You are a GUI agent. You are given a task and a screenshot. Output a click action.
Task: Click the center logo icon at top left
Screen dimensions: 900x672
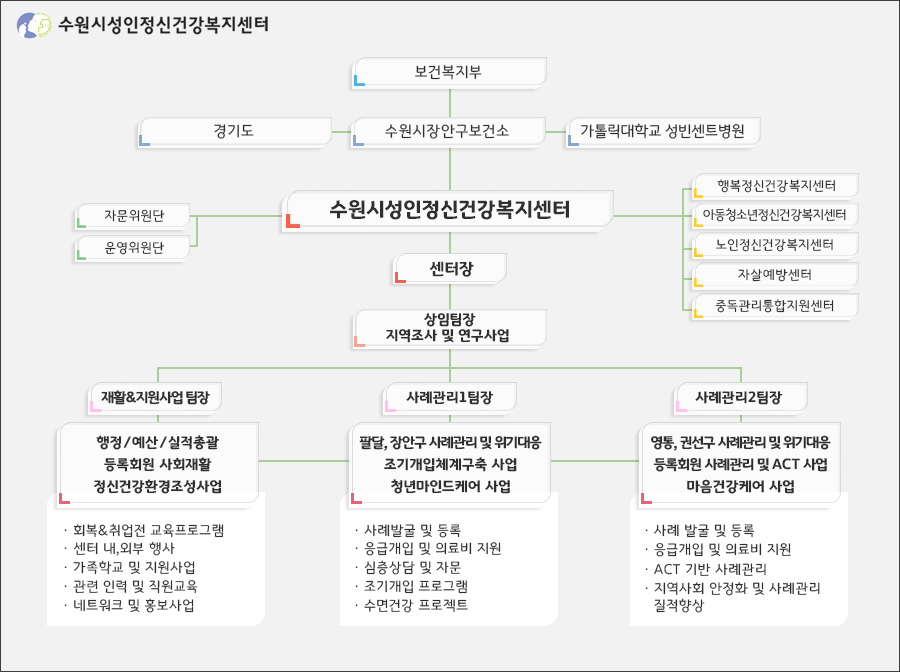click(x=34, y=25)
